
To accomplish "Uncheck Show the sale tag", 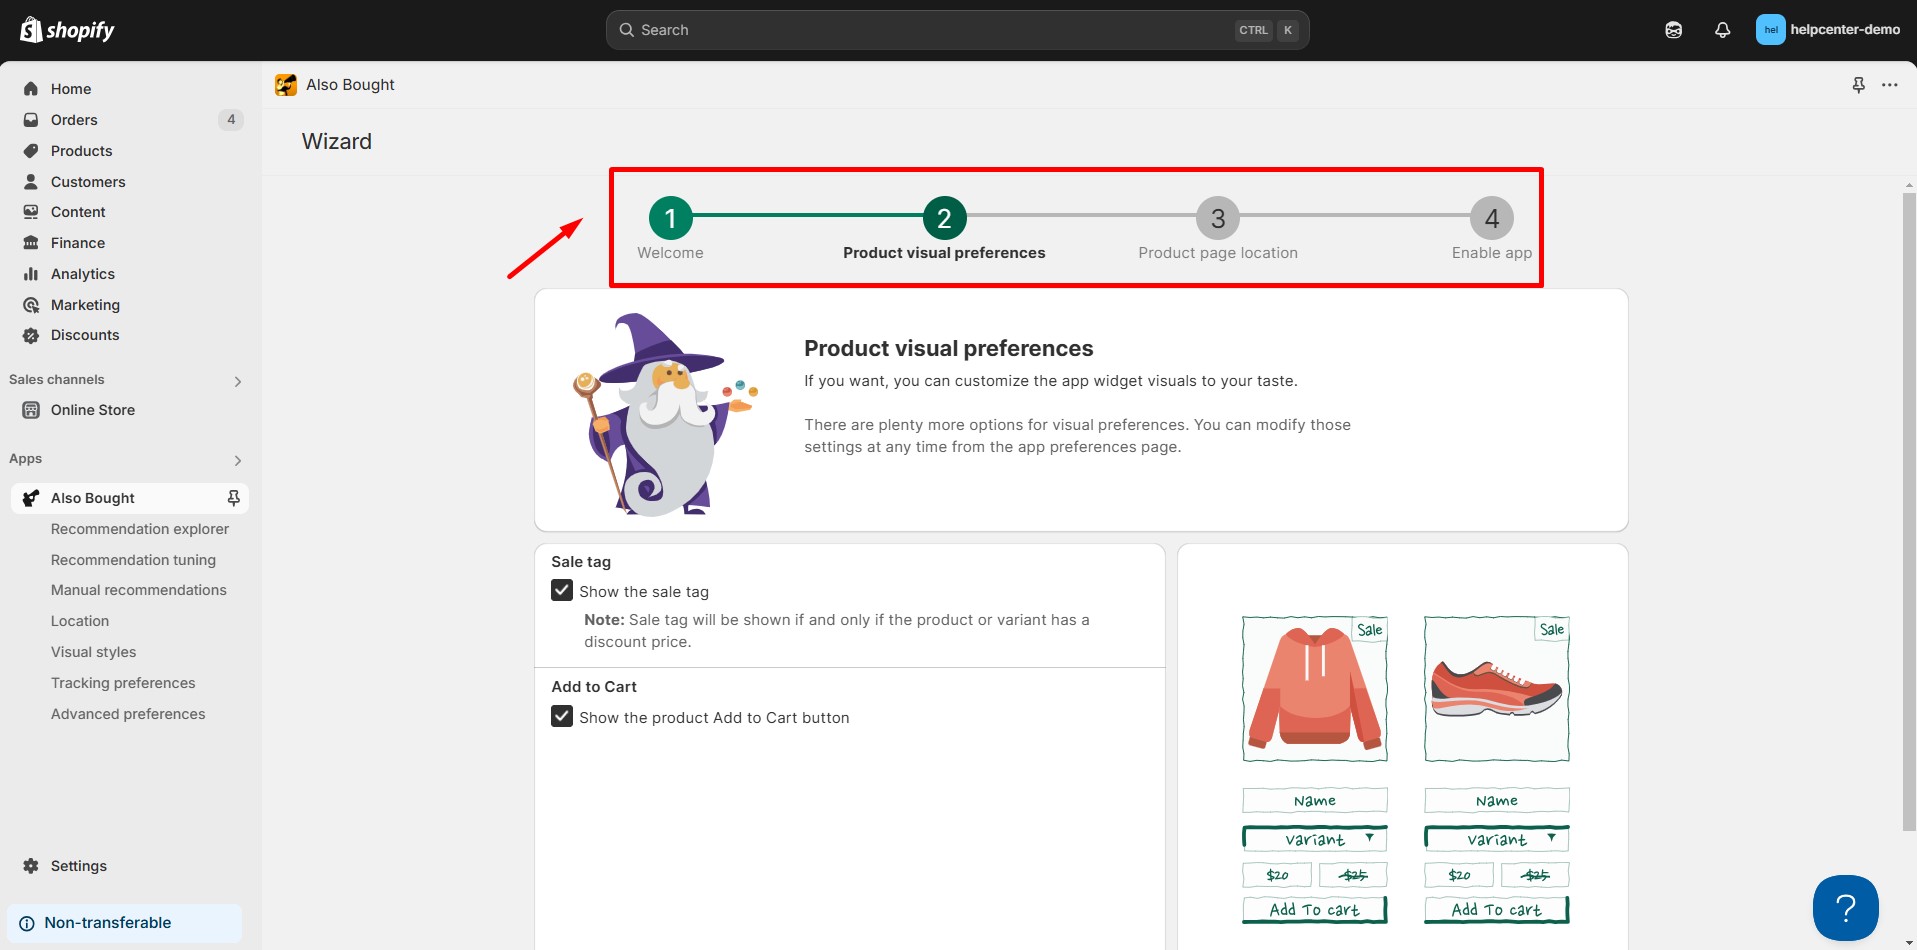I will [x=562, y=591].
